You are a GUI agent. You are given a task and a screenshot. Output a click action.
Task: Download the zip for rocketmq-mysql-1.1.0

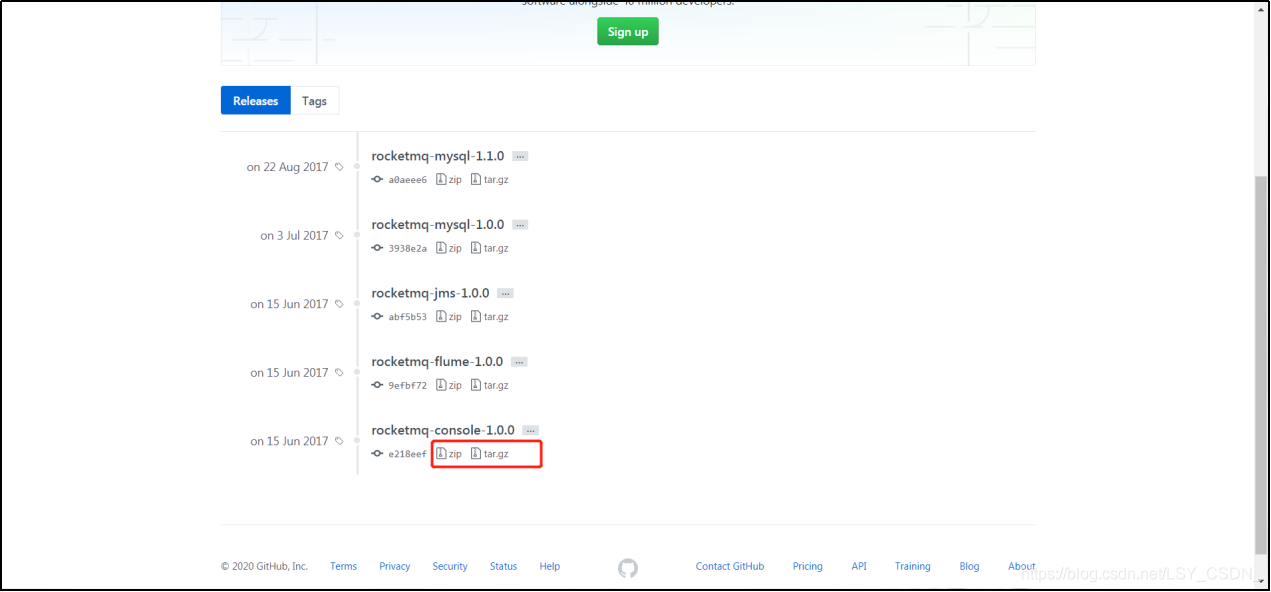[x=448, y=179]
